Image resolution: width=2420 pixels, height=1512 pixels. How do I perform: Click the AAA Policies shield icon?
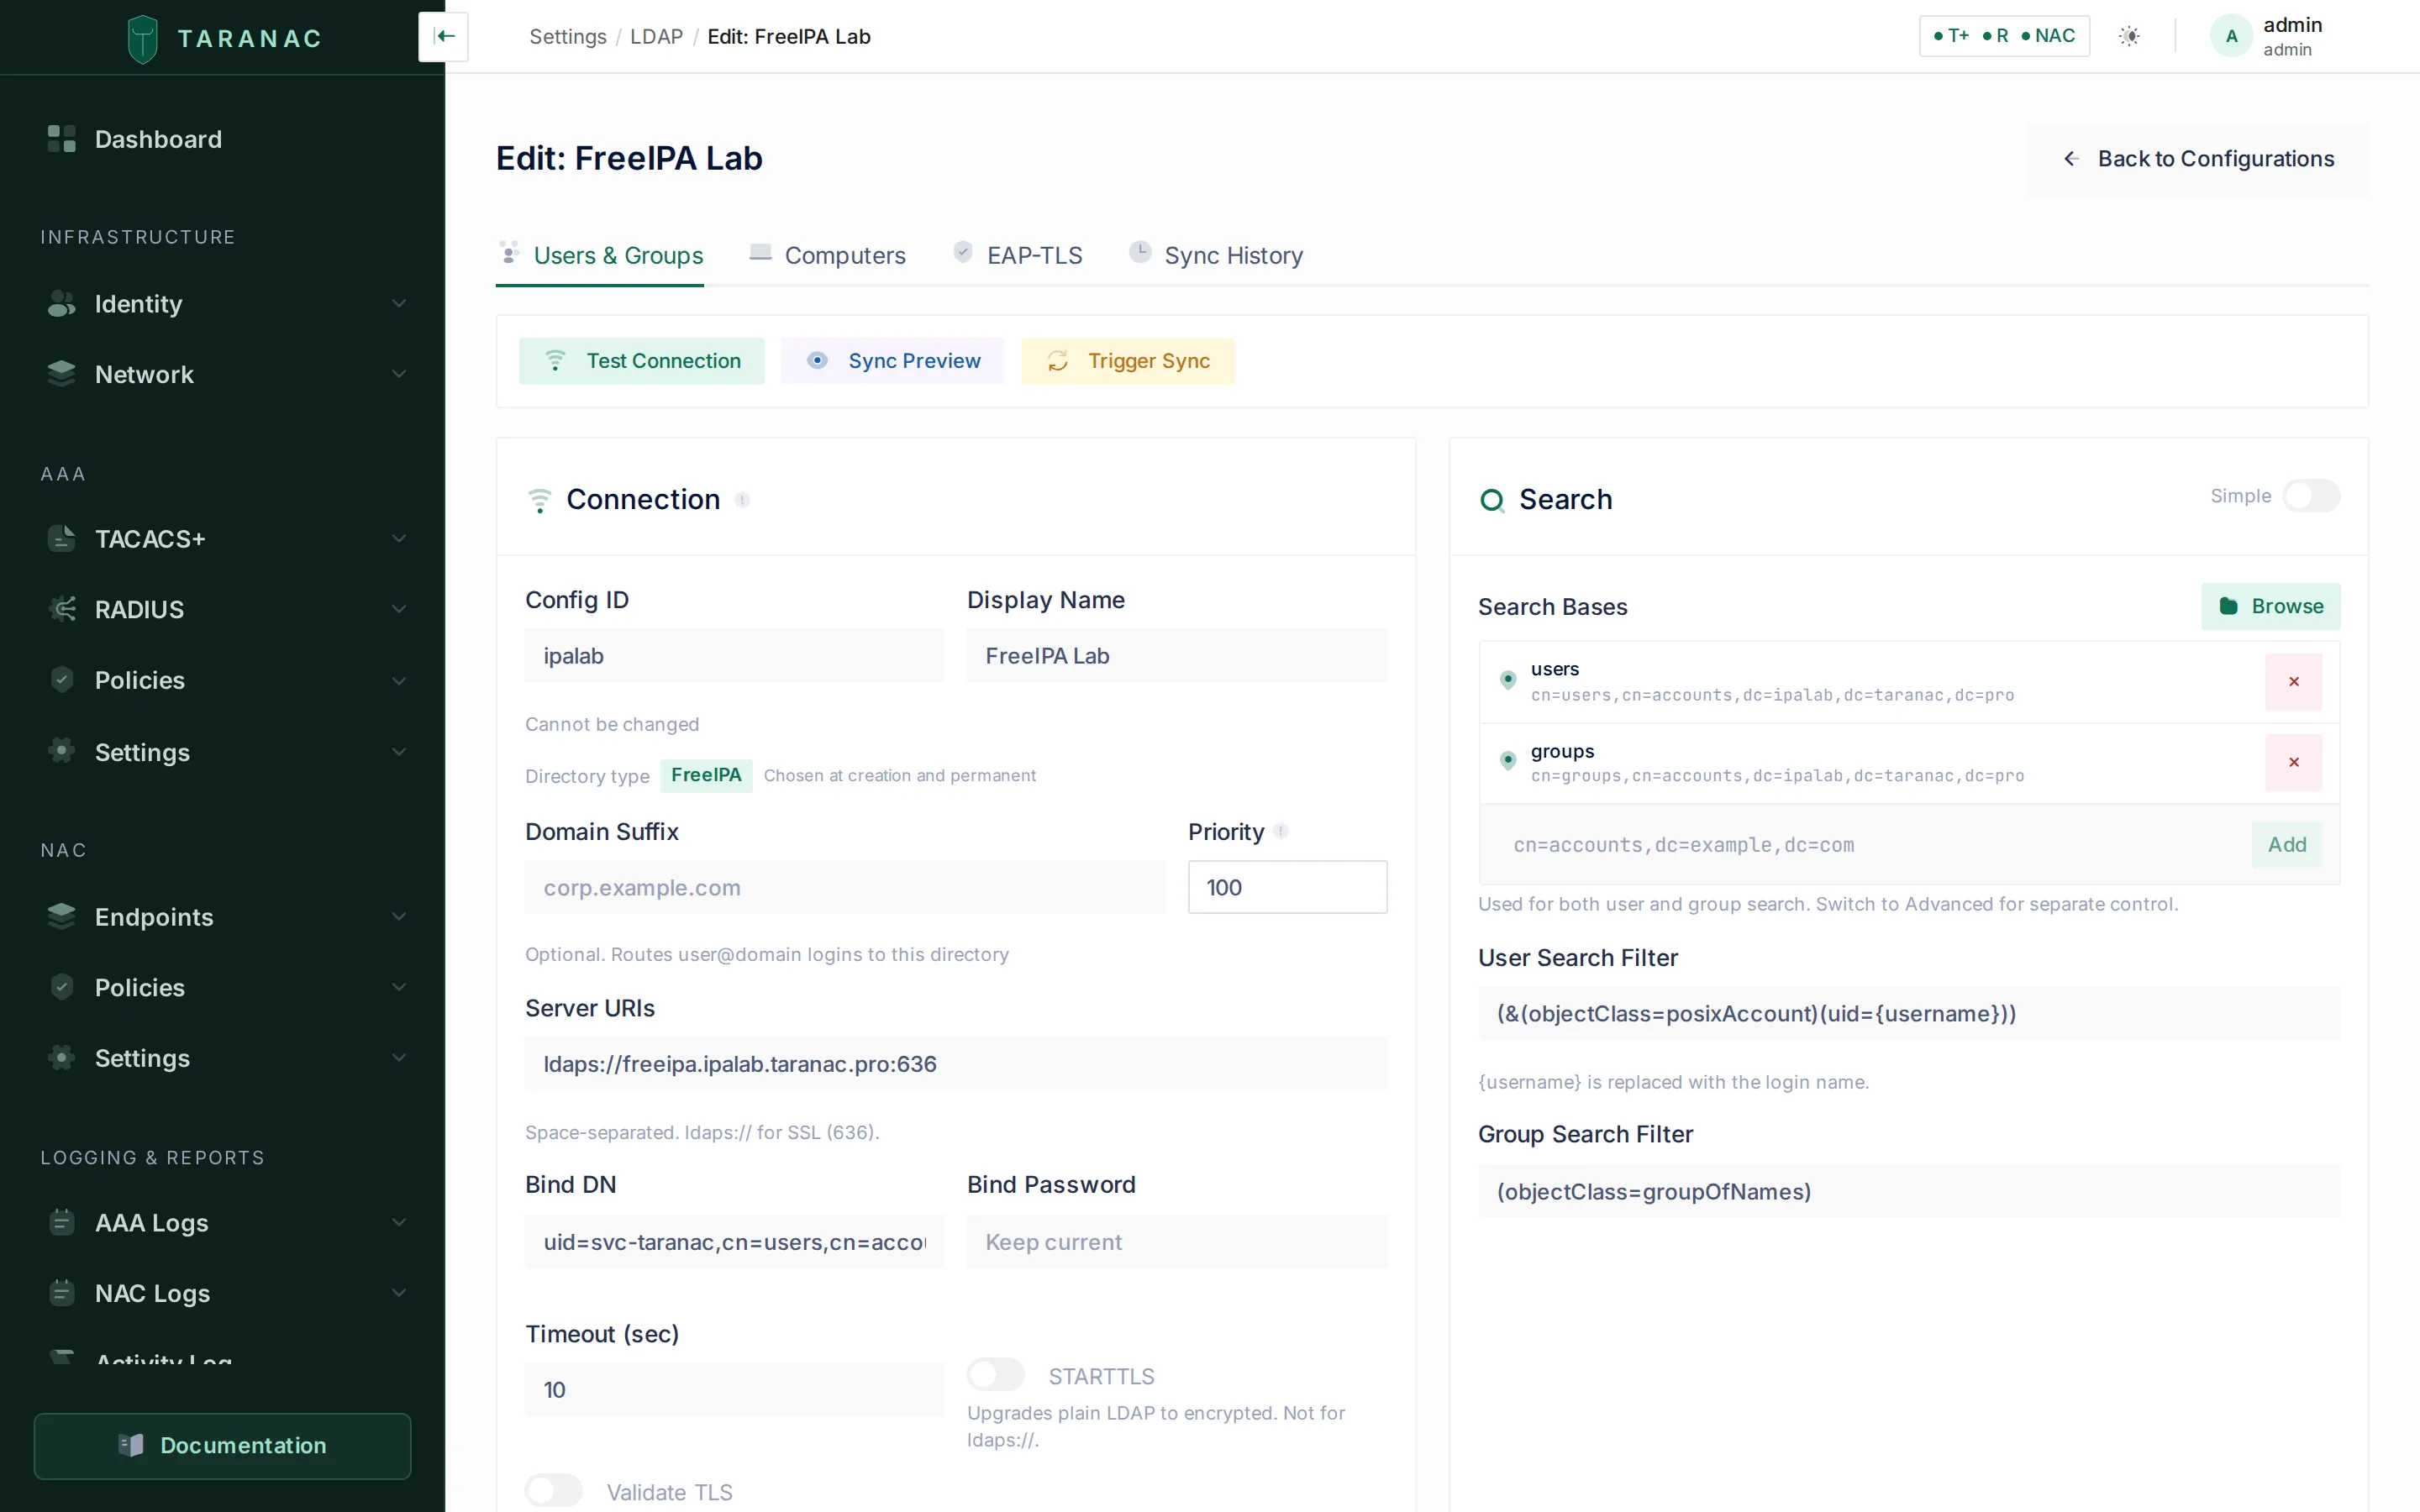tap(62, 680)
